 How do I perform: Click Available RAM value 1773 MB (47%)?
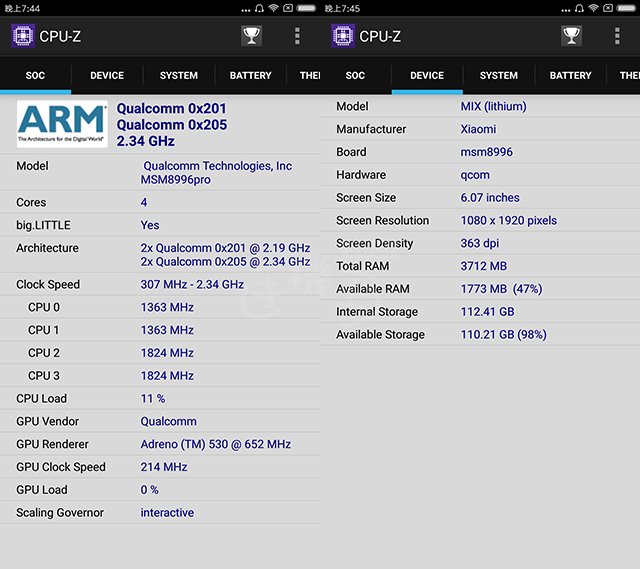click(501, 289)
